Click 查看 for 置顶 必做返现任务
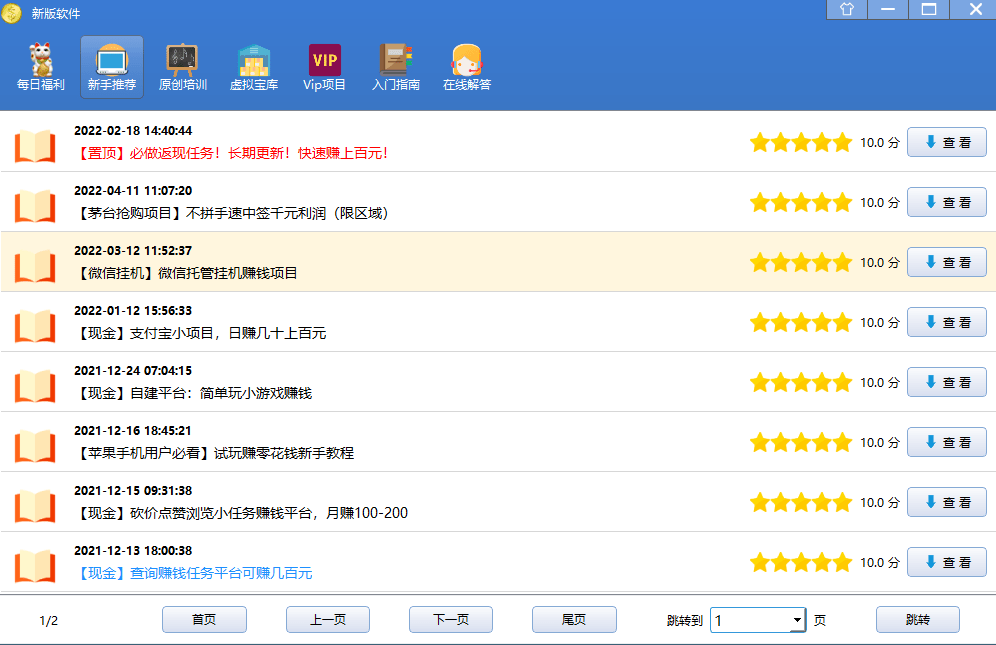The height and width of the screenshot is (645, 996). pyautogui.click(x=946, y=142)
